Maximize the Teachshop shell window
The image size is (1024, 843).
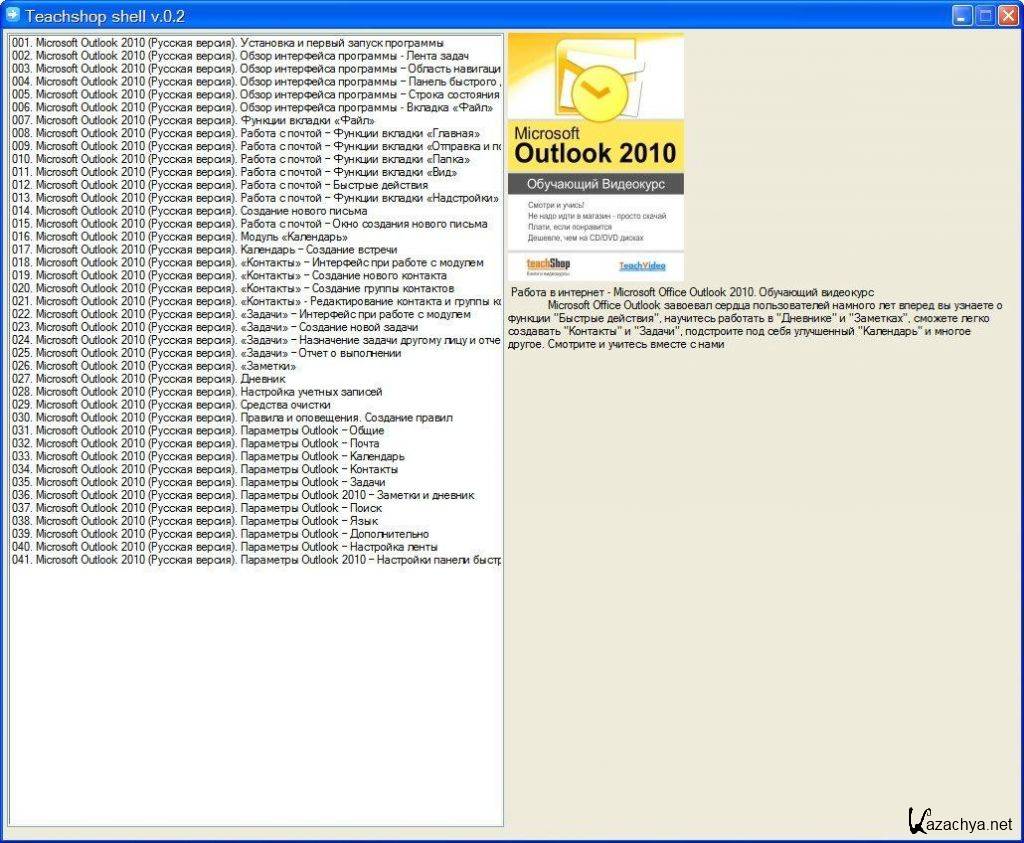[985, 16]
